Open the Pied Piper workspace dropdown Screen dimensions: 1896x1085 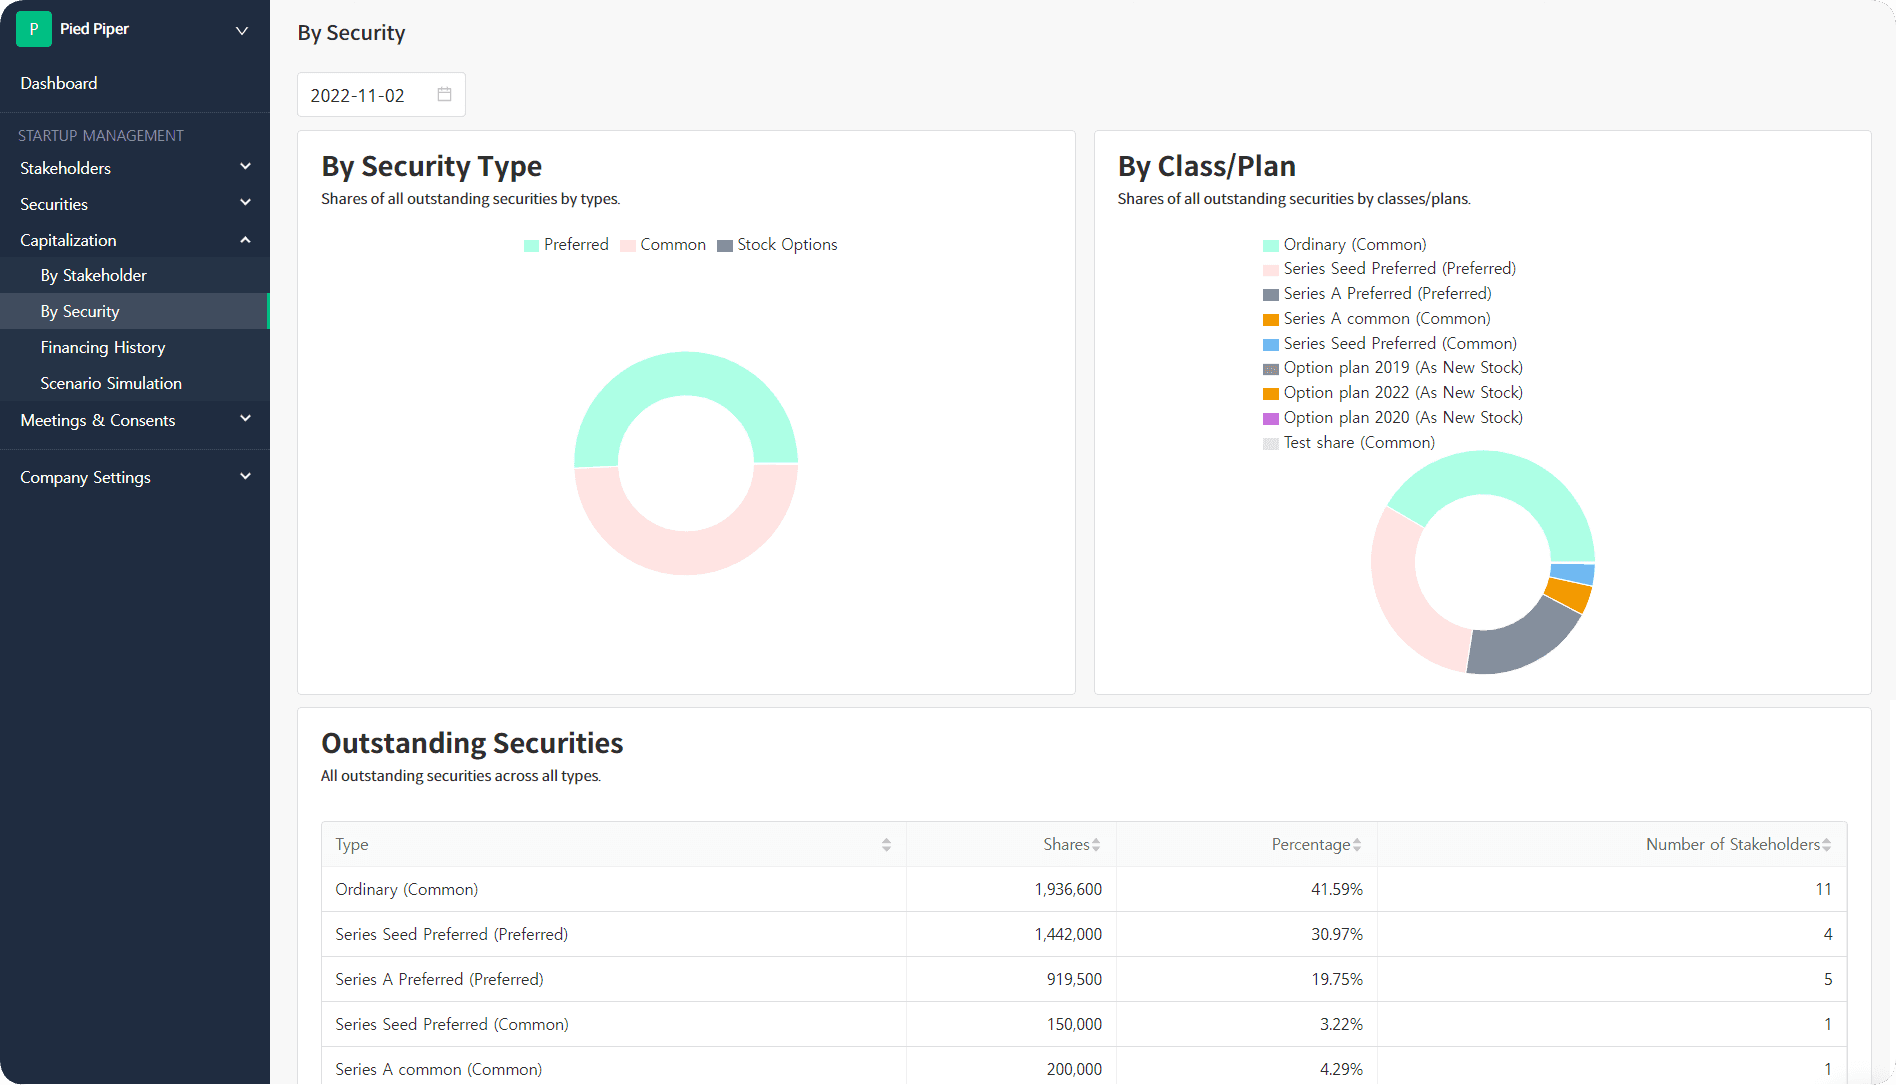click(241, 30)
